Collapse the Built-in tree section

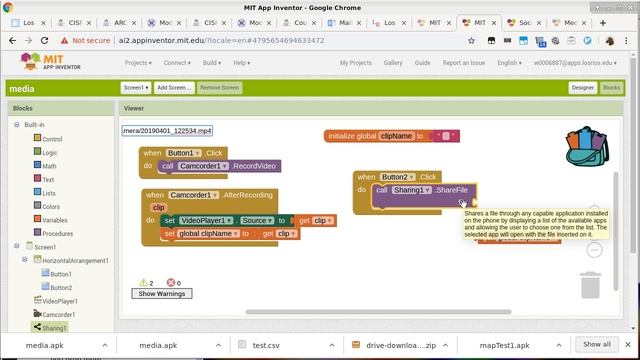click(17, 124)
